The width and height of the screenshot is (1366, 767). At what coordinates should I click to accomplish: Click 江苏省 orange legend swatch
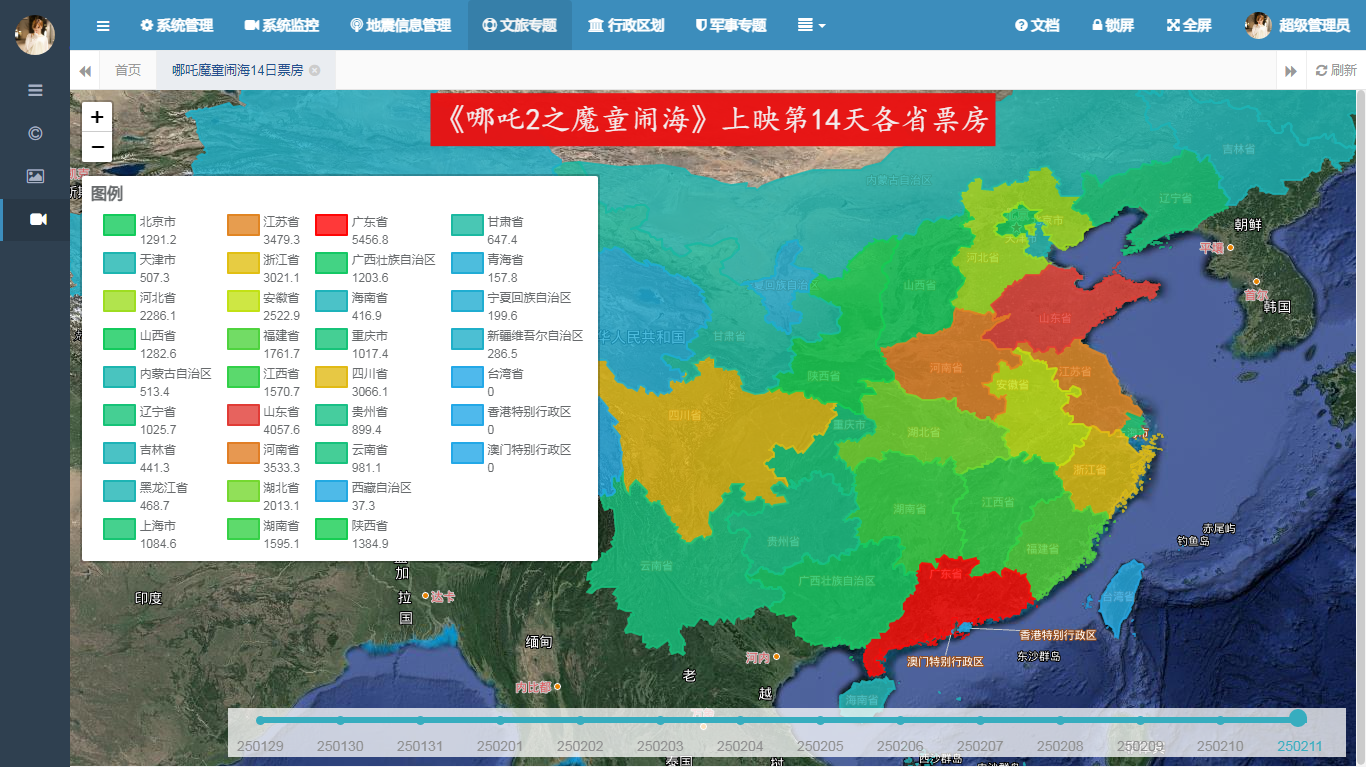click(x=243, y=224)
